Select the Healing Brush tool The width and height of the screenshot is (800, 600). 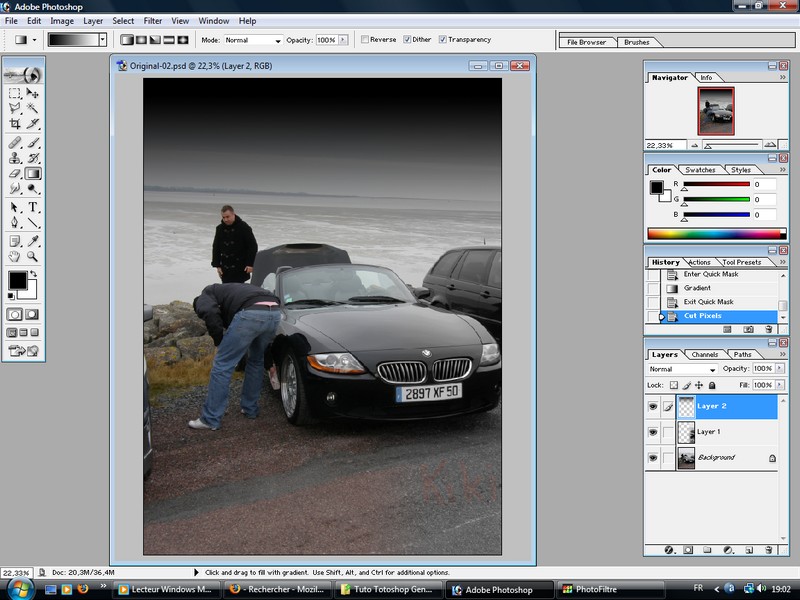pos(15,143)
